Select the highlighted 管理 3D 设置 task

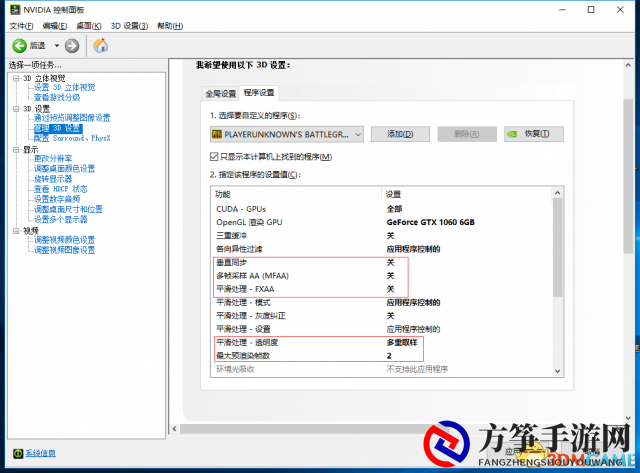tap(58, 128)
